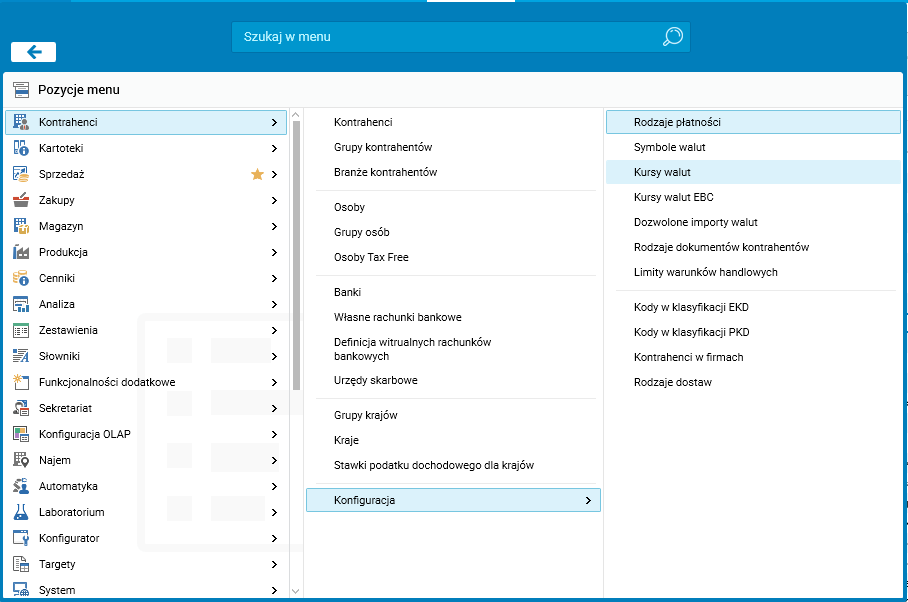Click the Konfiguracja OLAP icon

coord(21,434)
